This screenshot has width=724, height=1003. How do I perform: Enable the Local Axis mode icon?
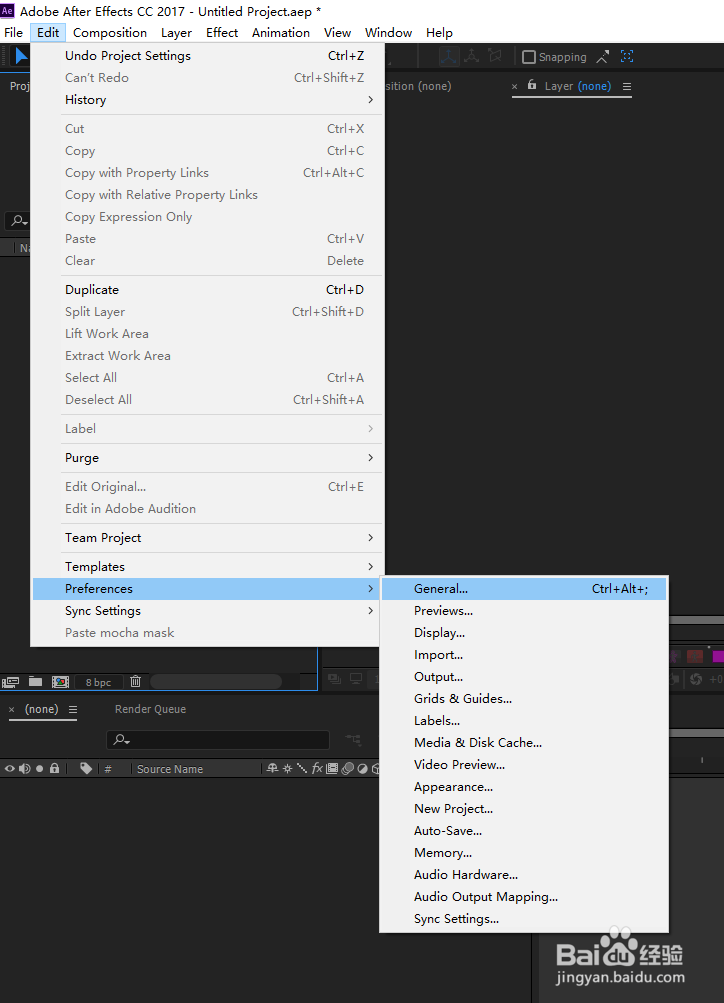(448, 56)
